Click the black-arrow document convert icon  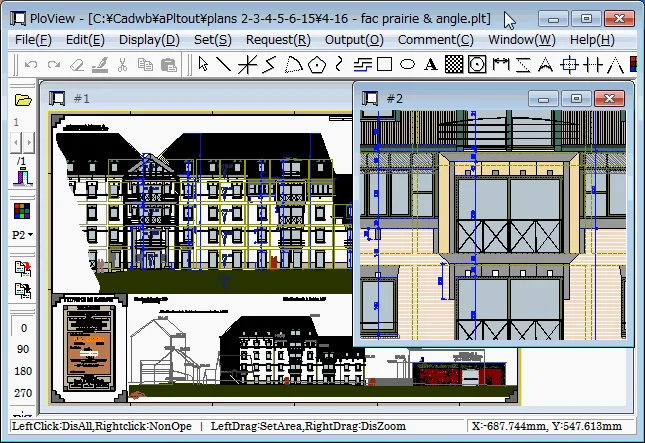coord(23,290)
